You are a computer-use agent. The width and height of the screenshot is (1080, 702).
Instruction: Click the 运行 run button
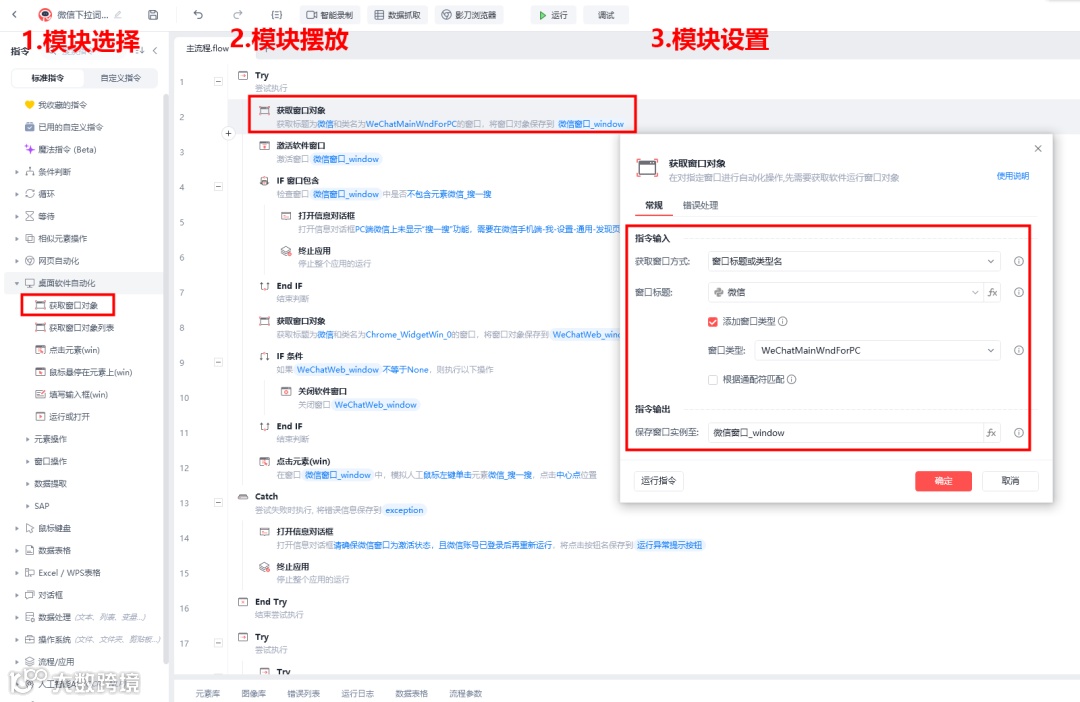point(554,14)
